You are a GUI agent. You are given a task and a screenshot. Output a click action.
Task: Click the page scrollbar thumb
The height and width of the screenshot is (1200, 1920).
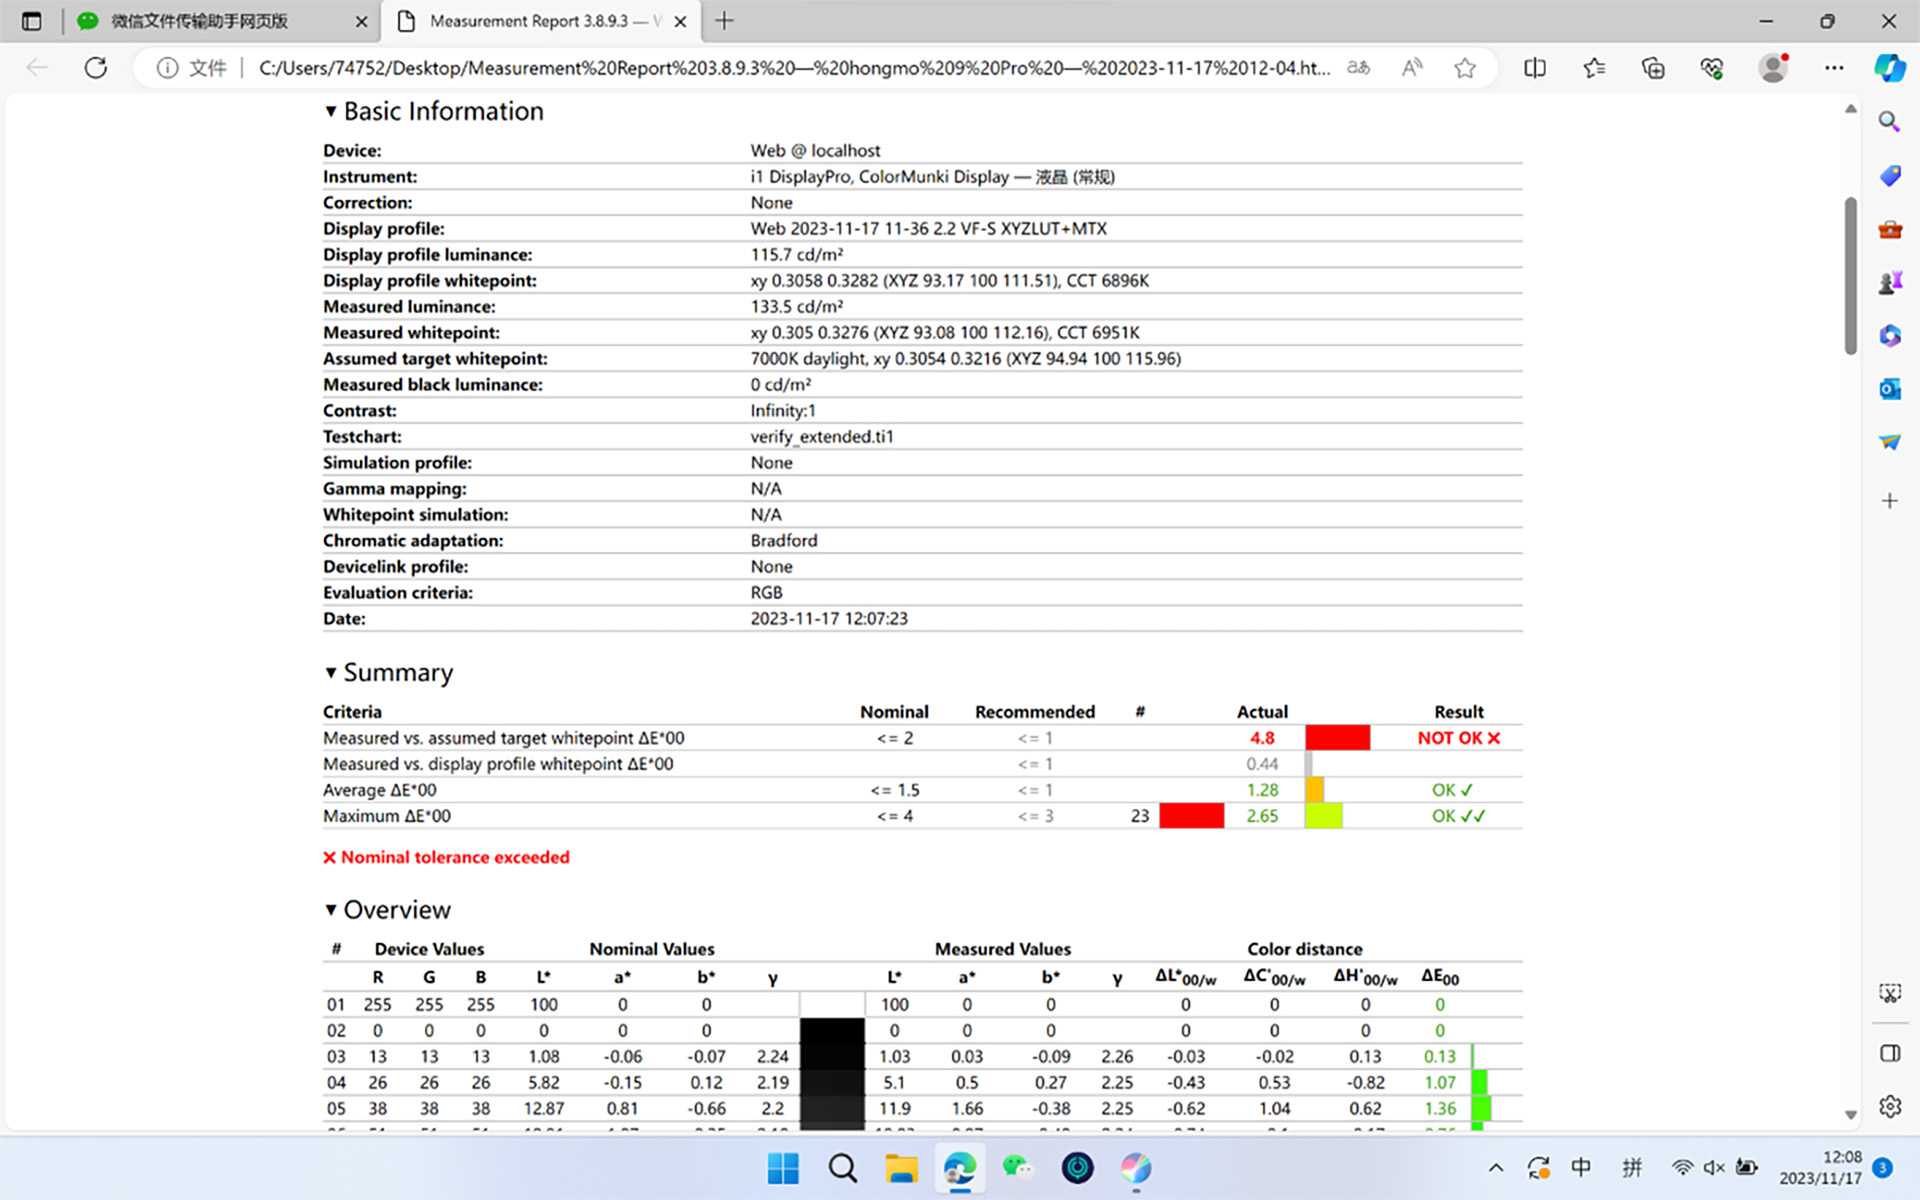(x=1850, y=276)
